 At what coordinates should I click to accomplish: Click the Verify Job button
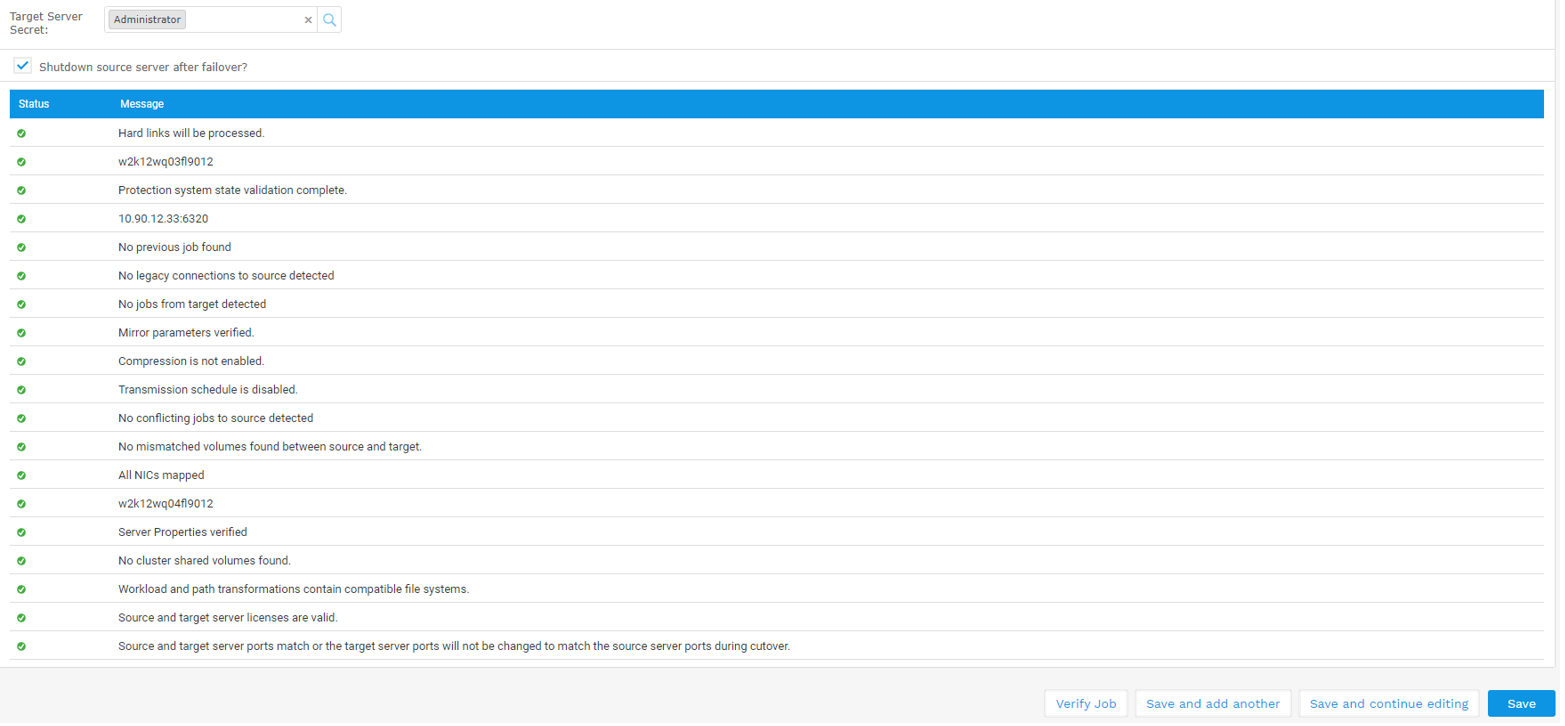[1085, 704]
